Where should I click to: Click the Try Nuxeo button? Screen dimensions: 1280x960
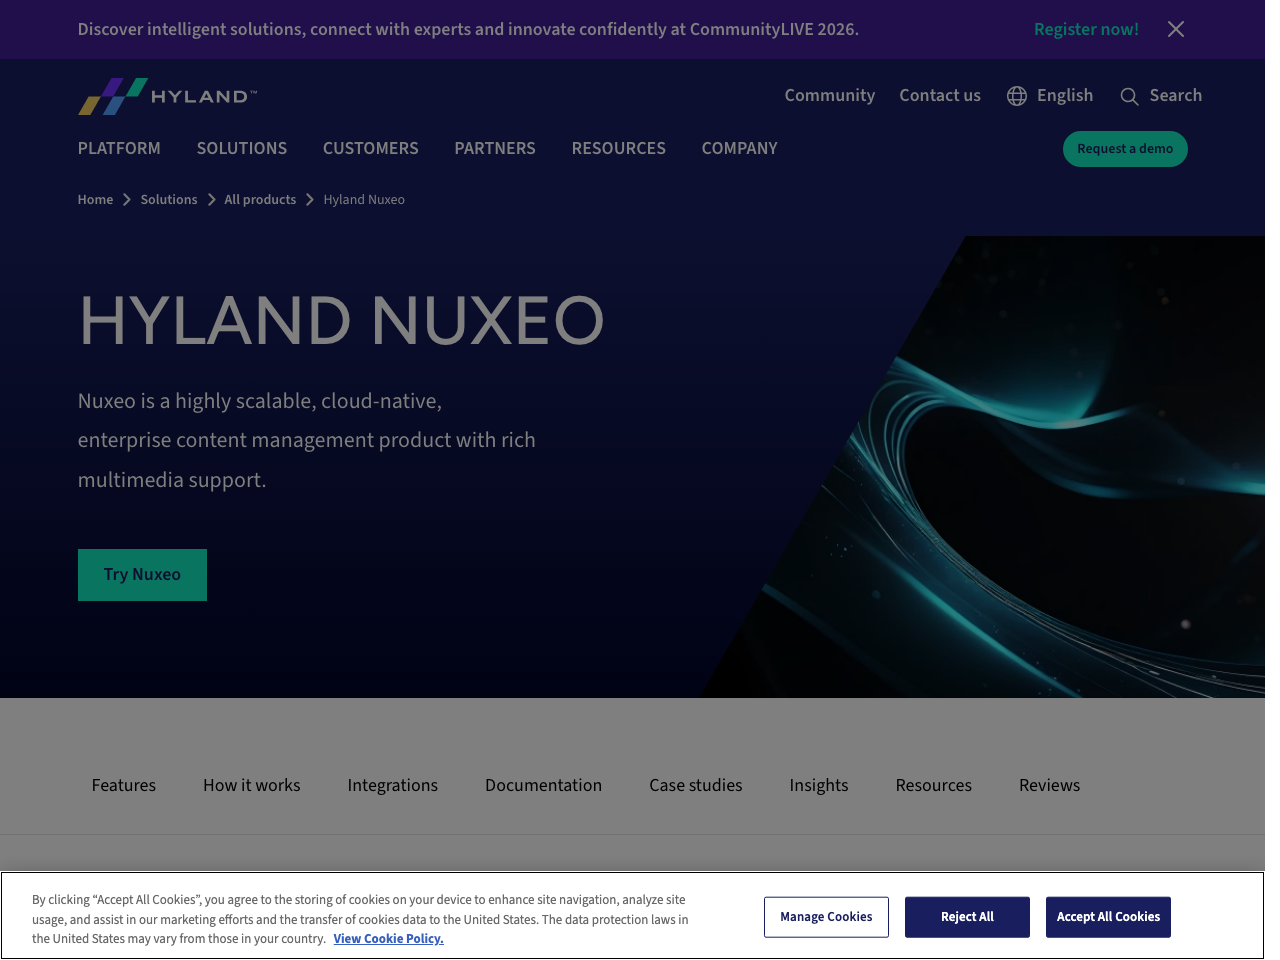pos(142,574)
